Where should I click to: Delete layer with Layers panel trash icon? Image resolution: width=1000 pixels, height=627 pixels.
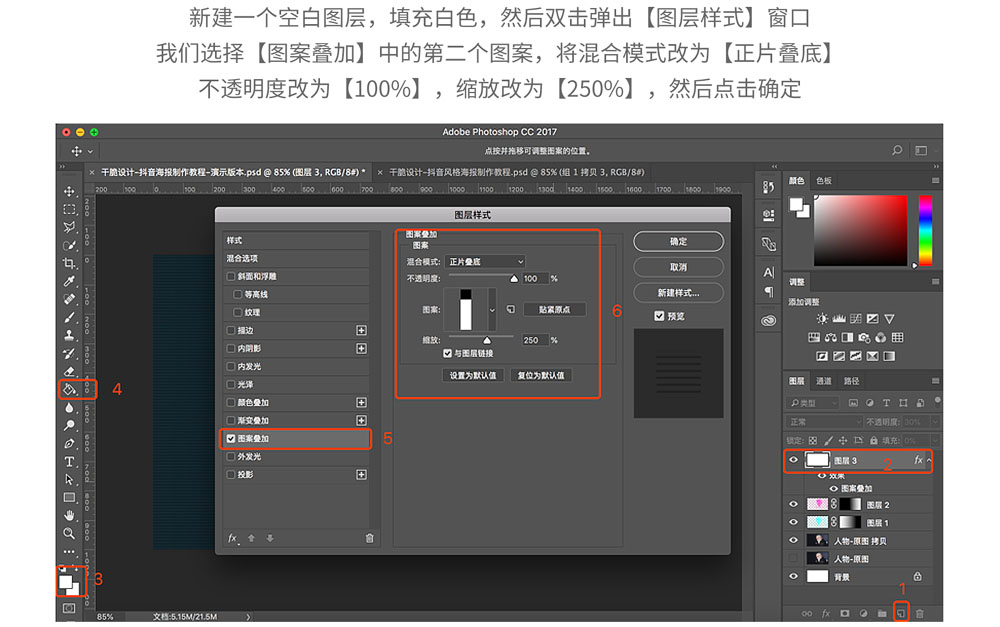[920, 613]
